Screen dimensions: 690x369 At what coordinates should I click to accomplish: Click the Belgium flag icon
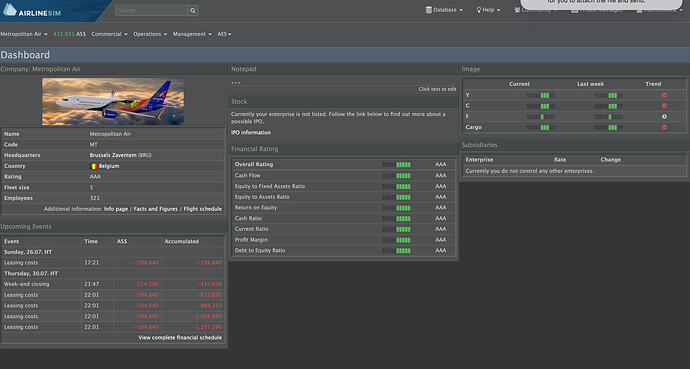(93, 166)
